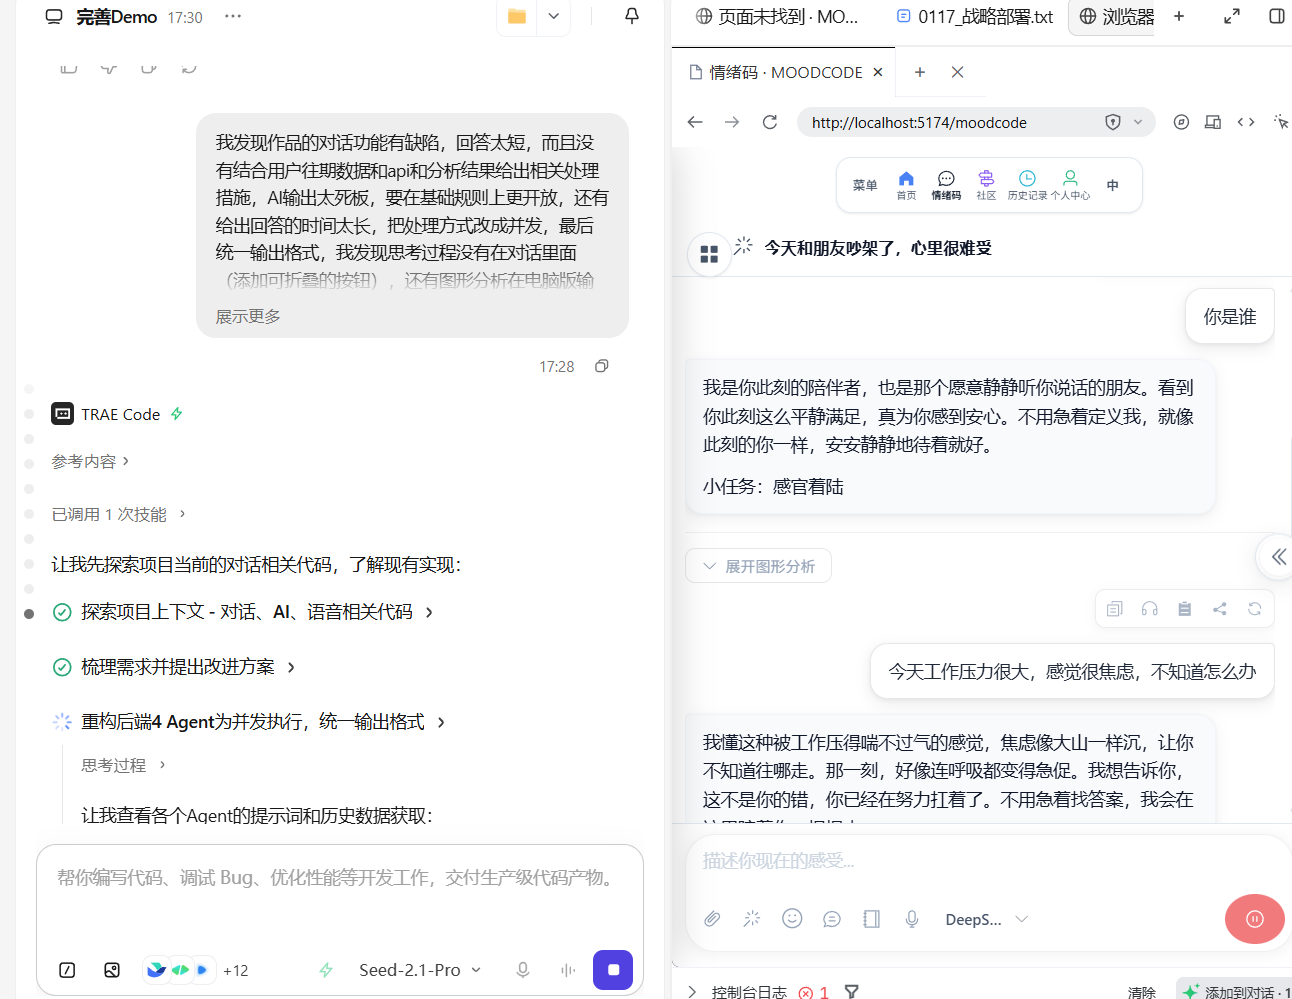Click the microphone icon in TRAE input
The width and height of the screenshot is (1292, 999).
(523, 970)
